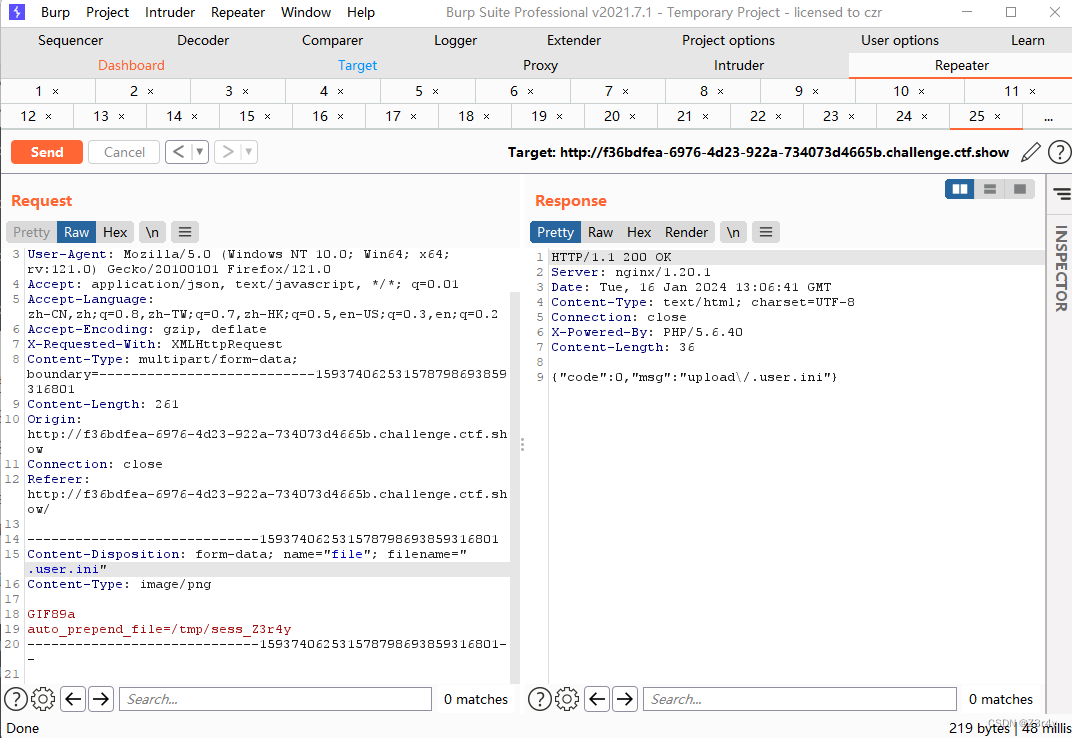Go to previous request search match
This screenshot has width=1072, height=738.
tap(73, 699)
